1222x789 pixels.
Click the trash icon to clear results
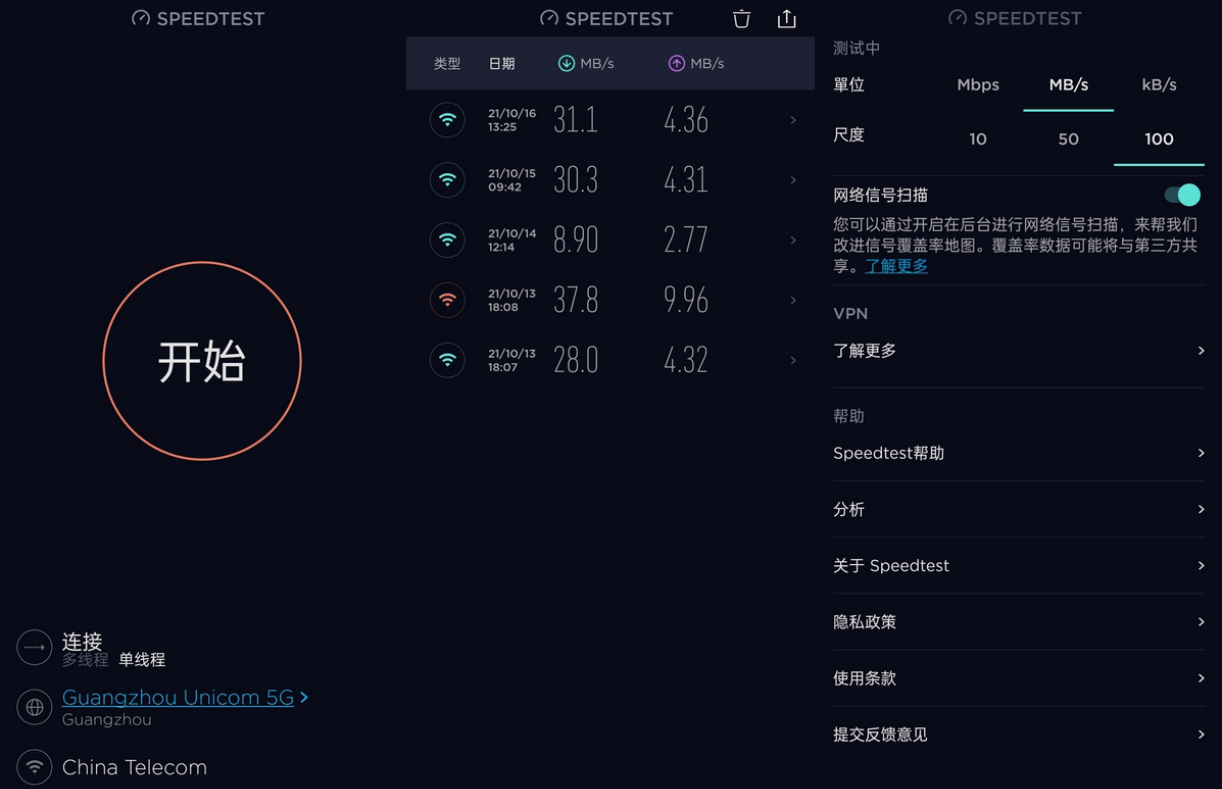[x=741, y=18]
